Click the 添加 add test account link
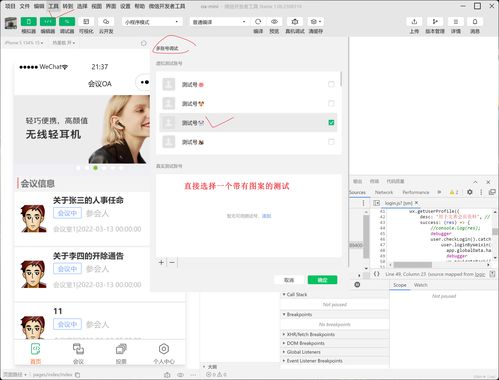 click(267, 216)
